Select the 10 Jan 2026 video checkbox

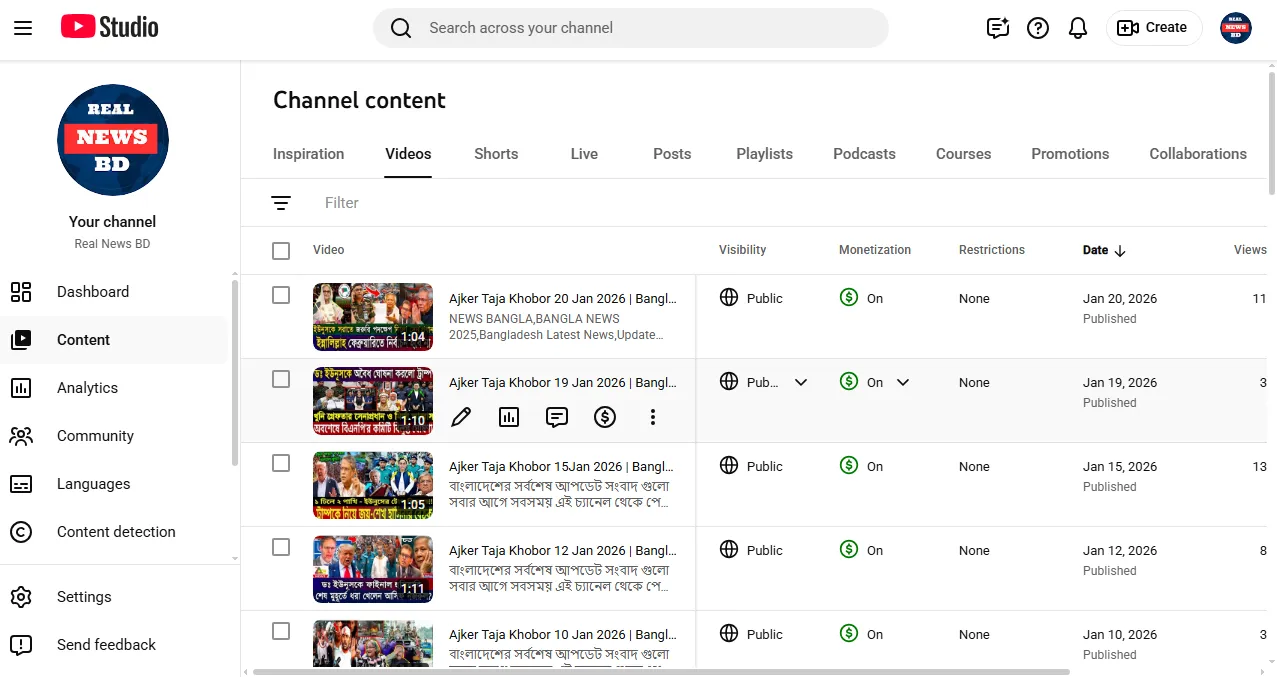(281, 631)
